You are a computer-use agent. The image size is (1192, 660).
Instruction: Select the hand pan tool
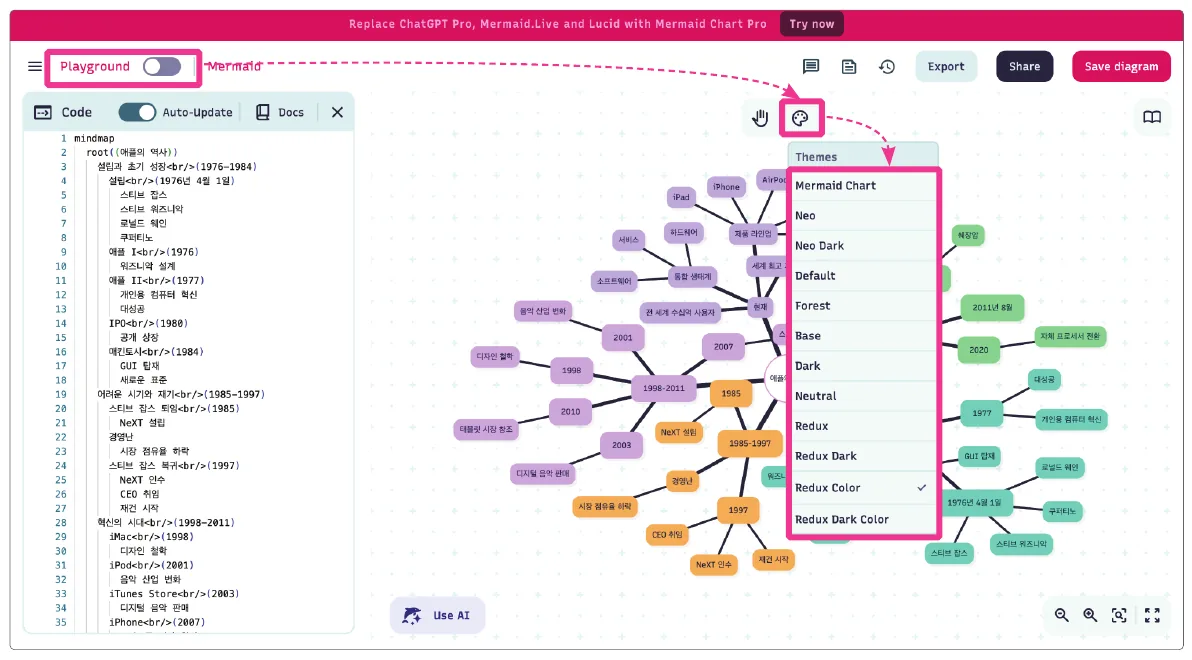[760, 118]
